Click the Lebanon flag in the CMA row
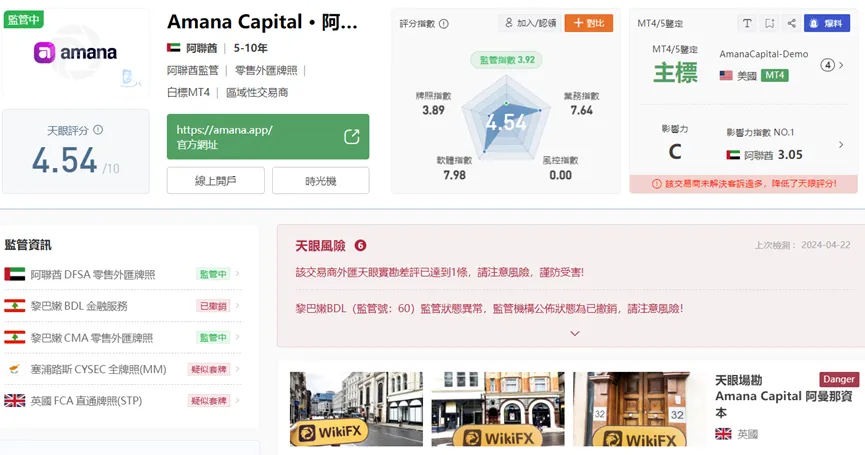865x455 pixels. point(15,338)
